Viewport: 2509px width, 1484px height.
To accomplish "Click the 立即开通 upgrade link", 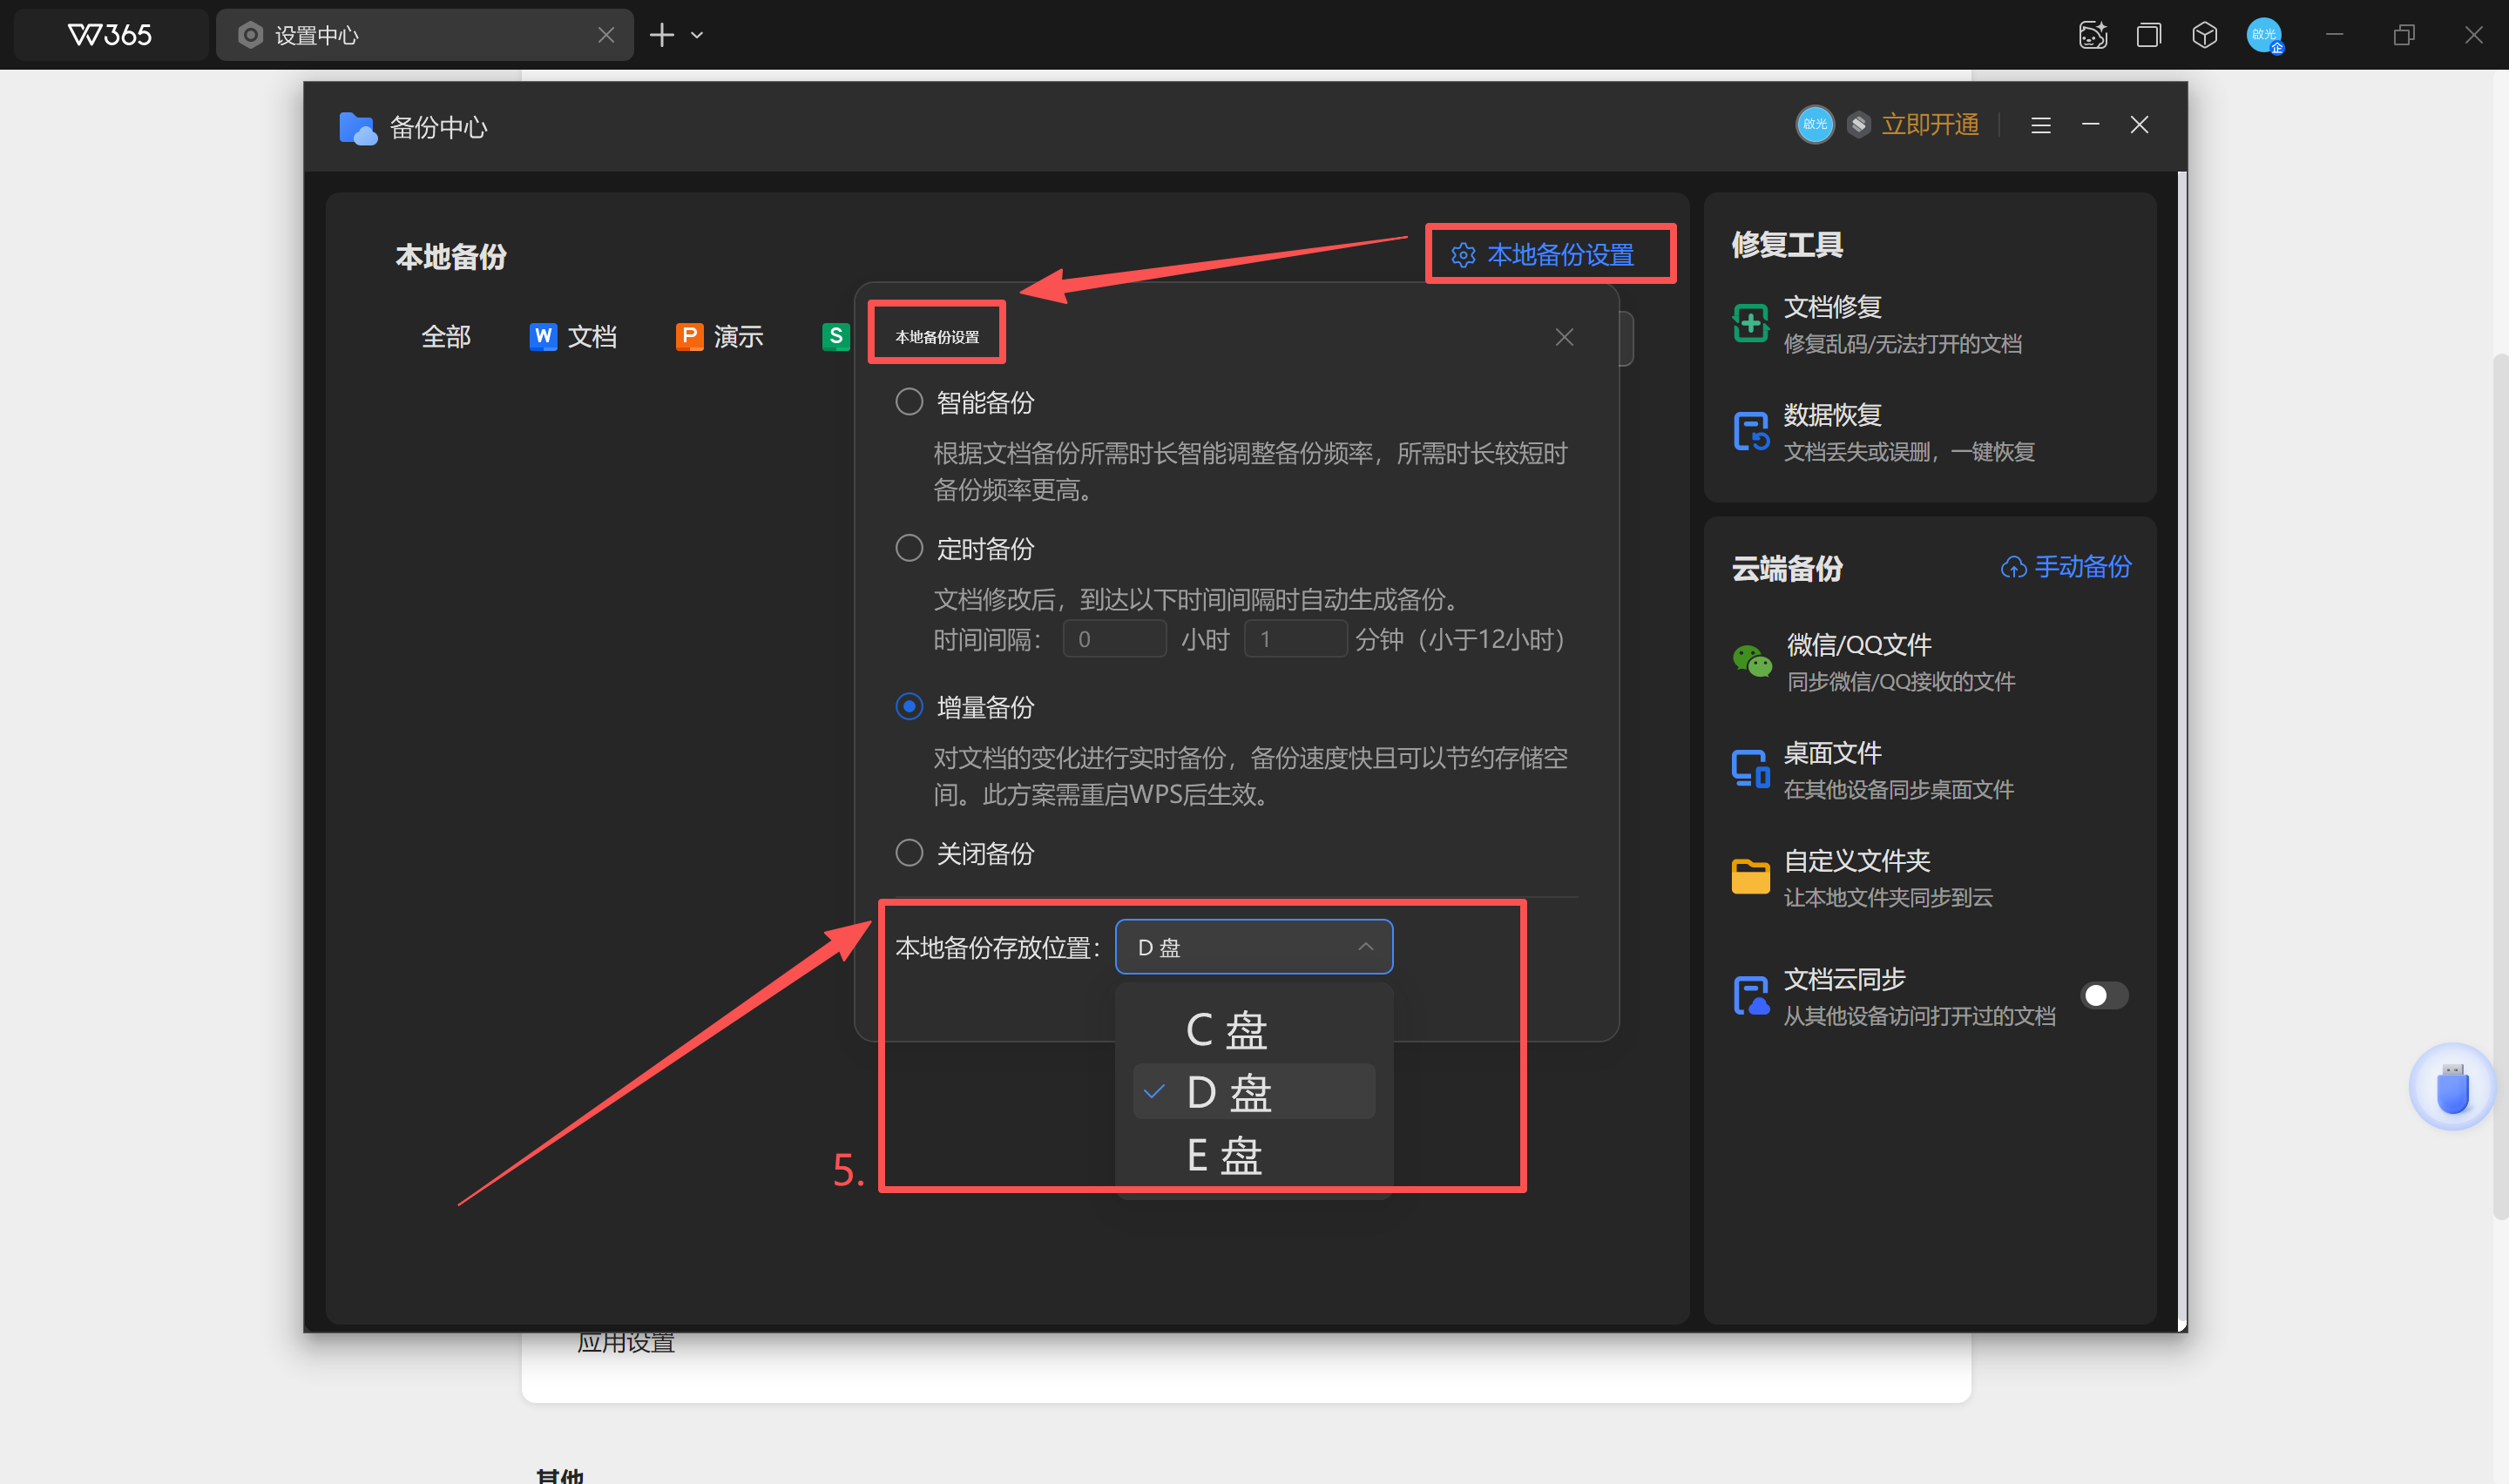I will (1929, 124).
